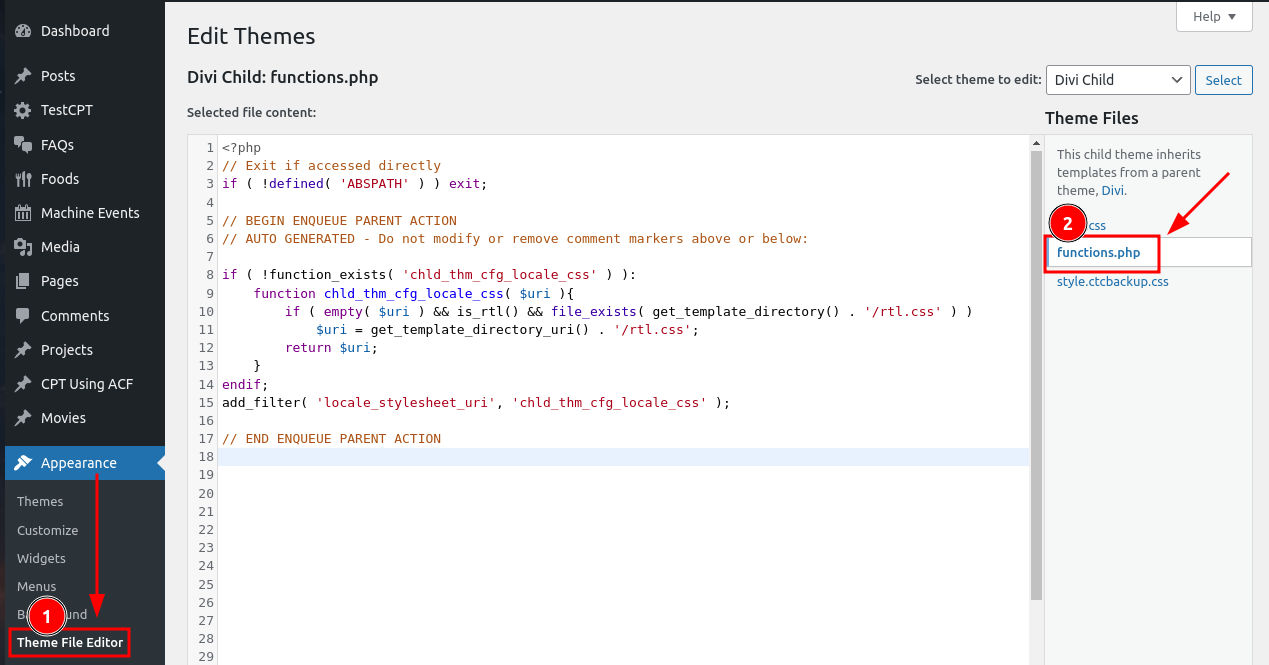
Task: Open functions.php in Theme Files
Action: (1098, 253)
